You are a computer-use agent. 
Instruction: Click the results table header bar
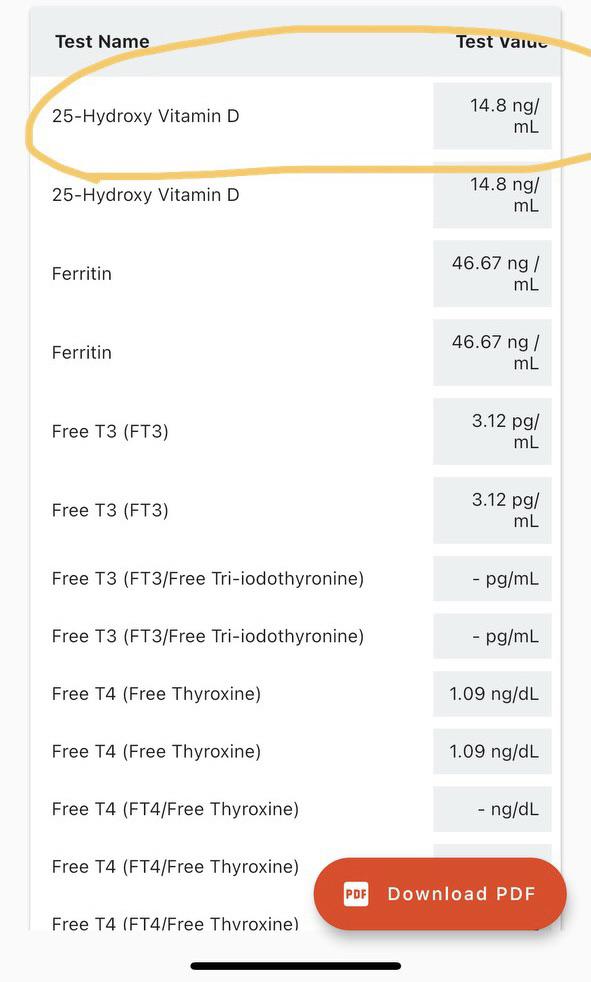295,41
